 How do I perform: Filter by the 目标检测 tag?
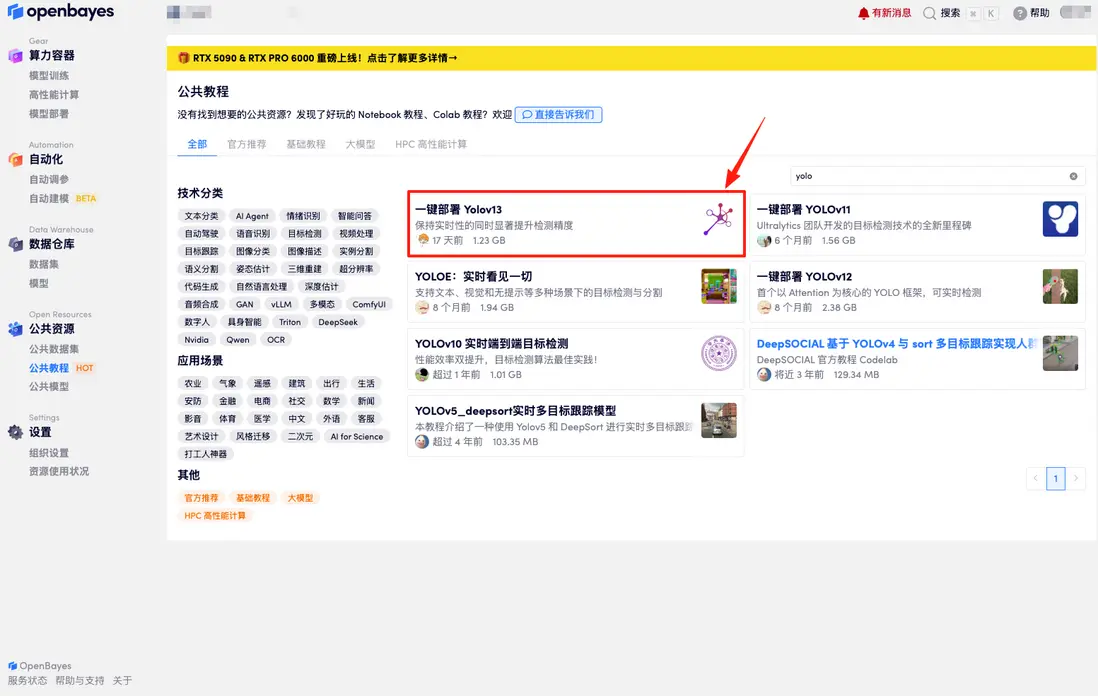point(305,234)
